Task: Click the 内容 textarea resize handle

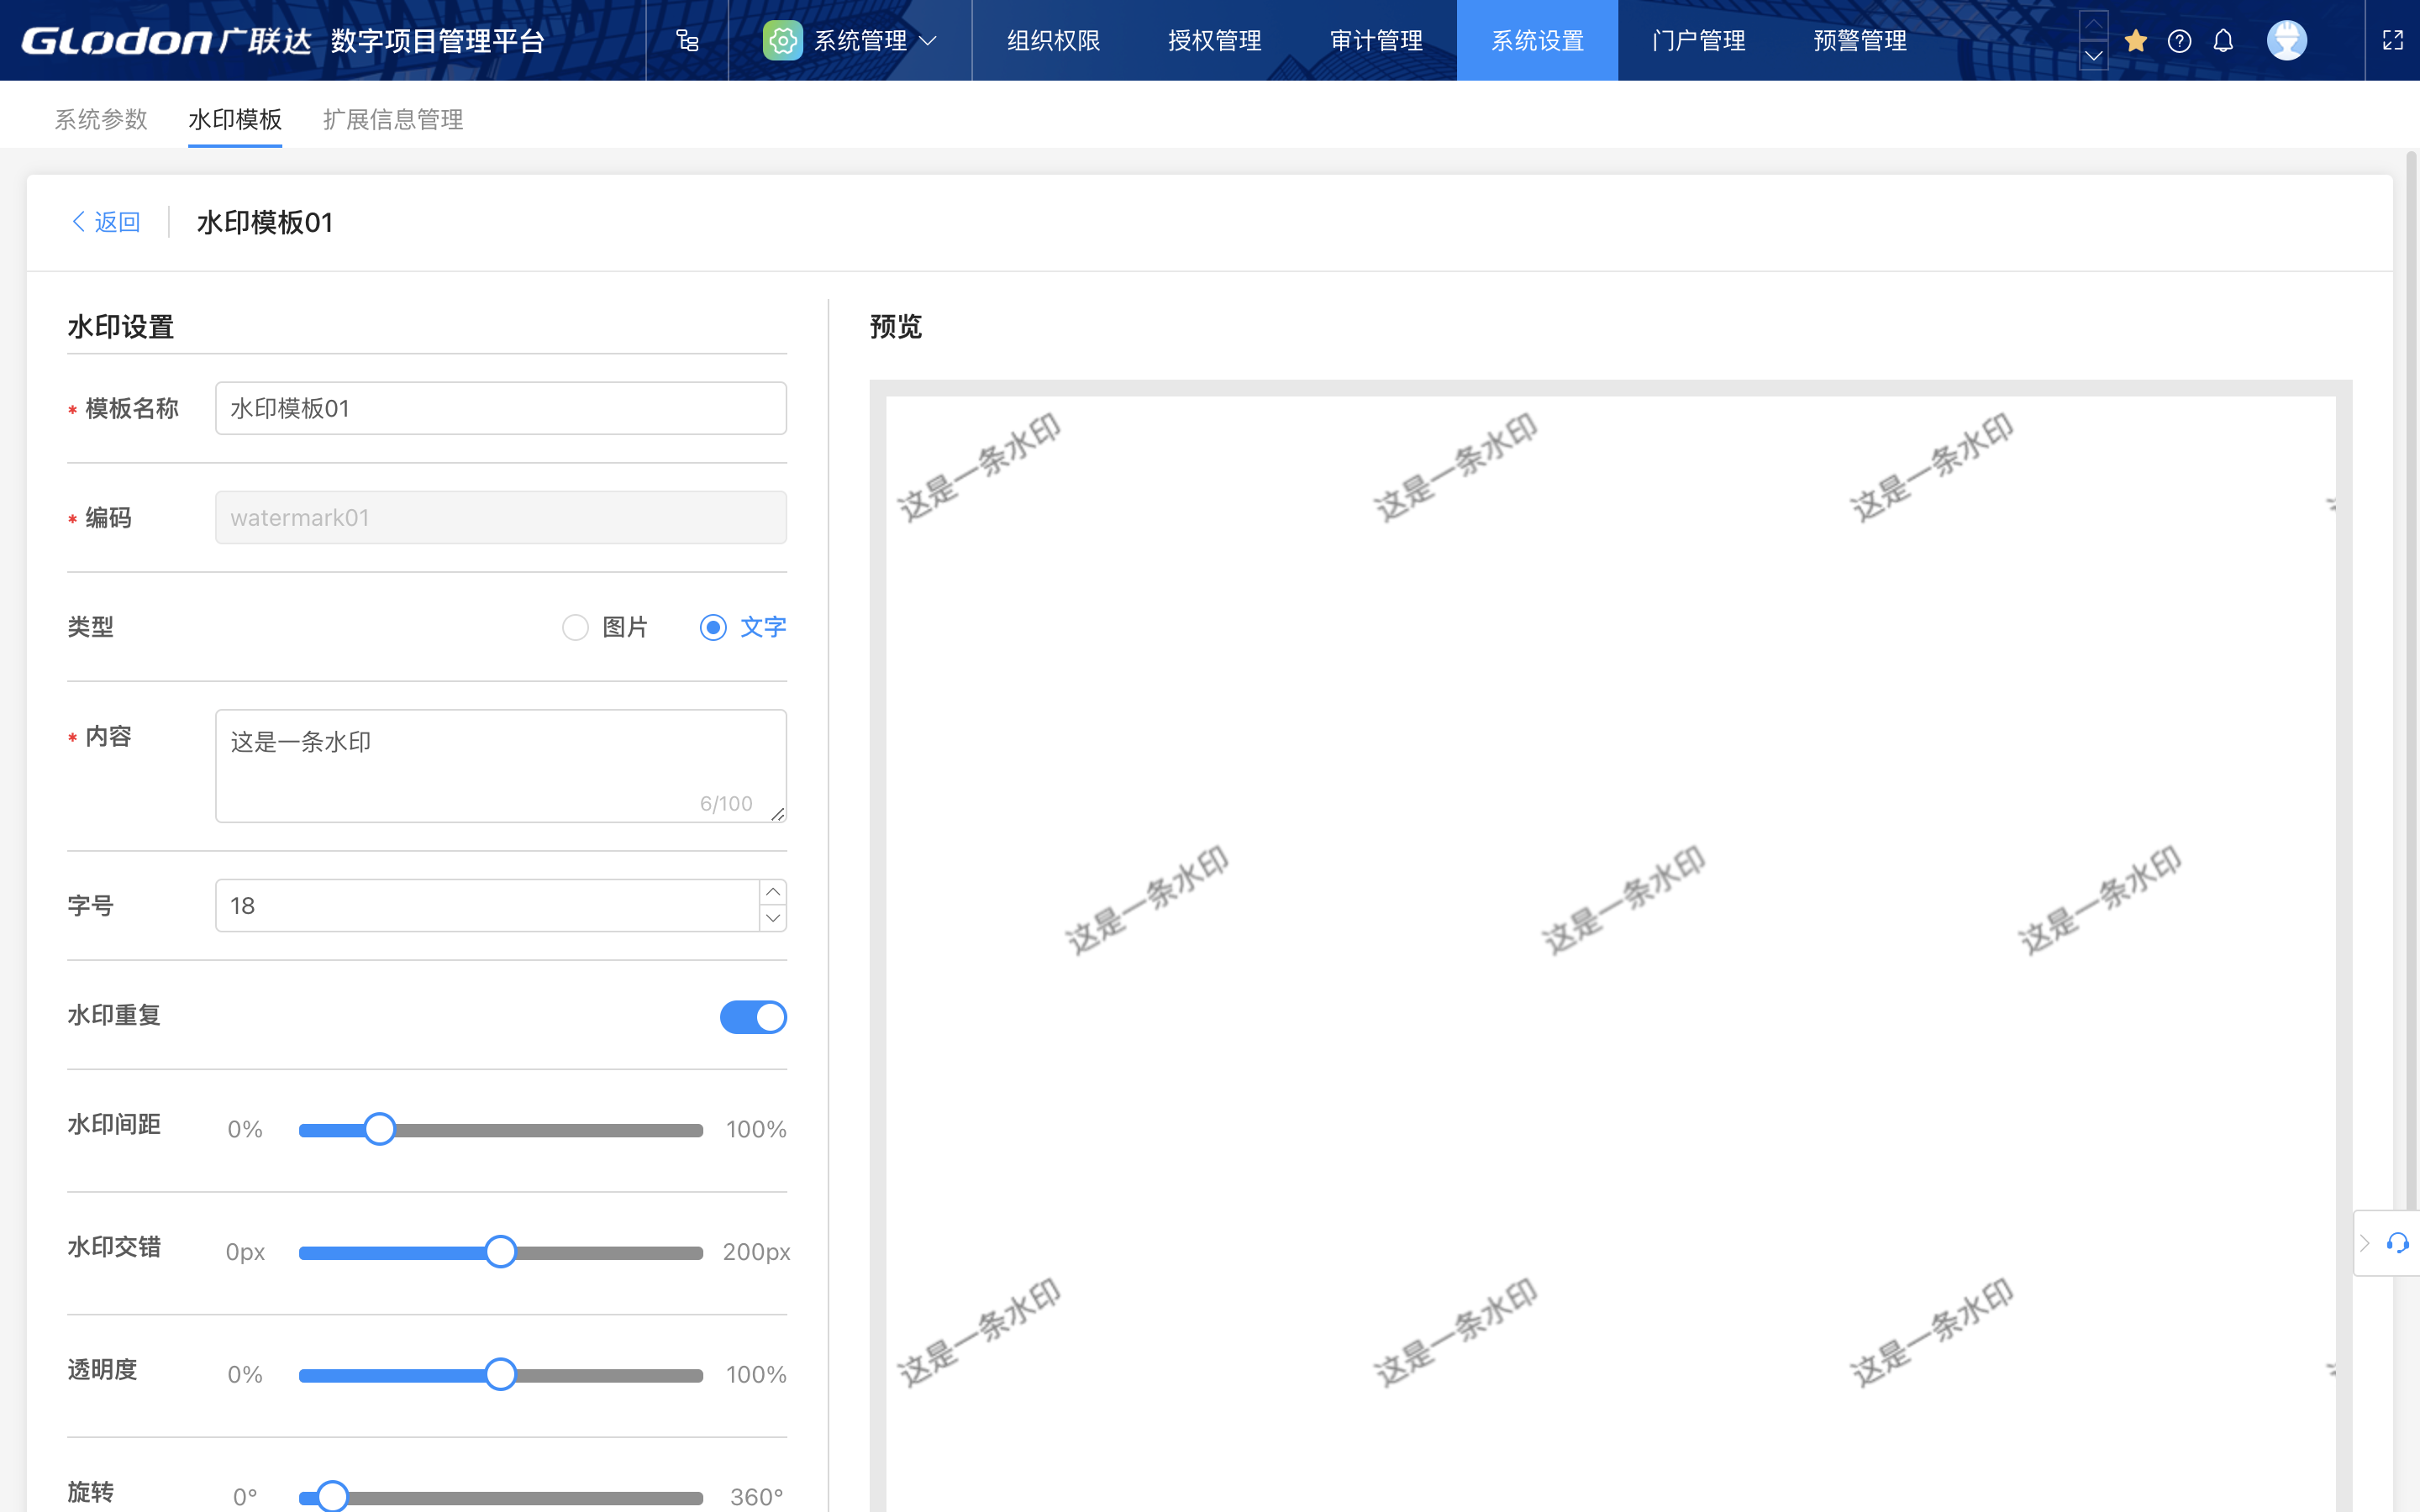Action: click(778, 814)
